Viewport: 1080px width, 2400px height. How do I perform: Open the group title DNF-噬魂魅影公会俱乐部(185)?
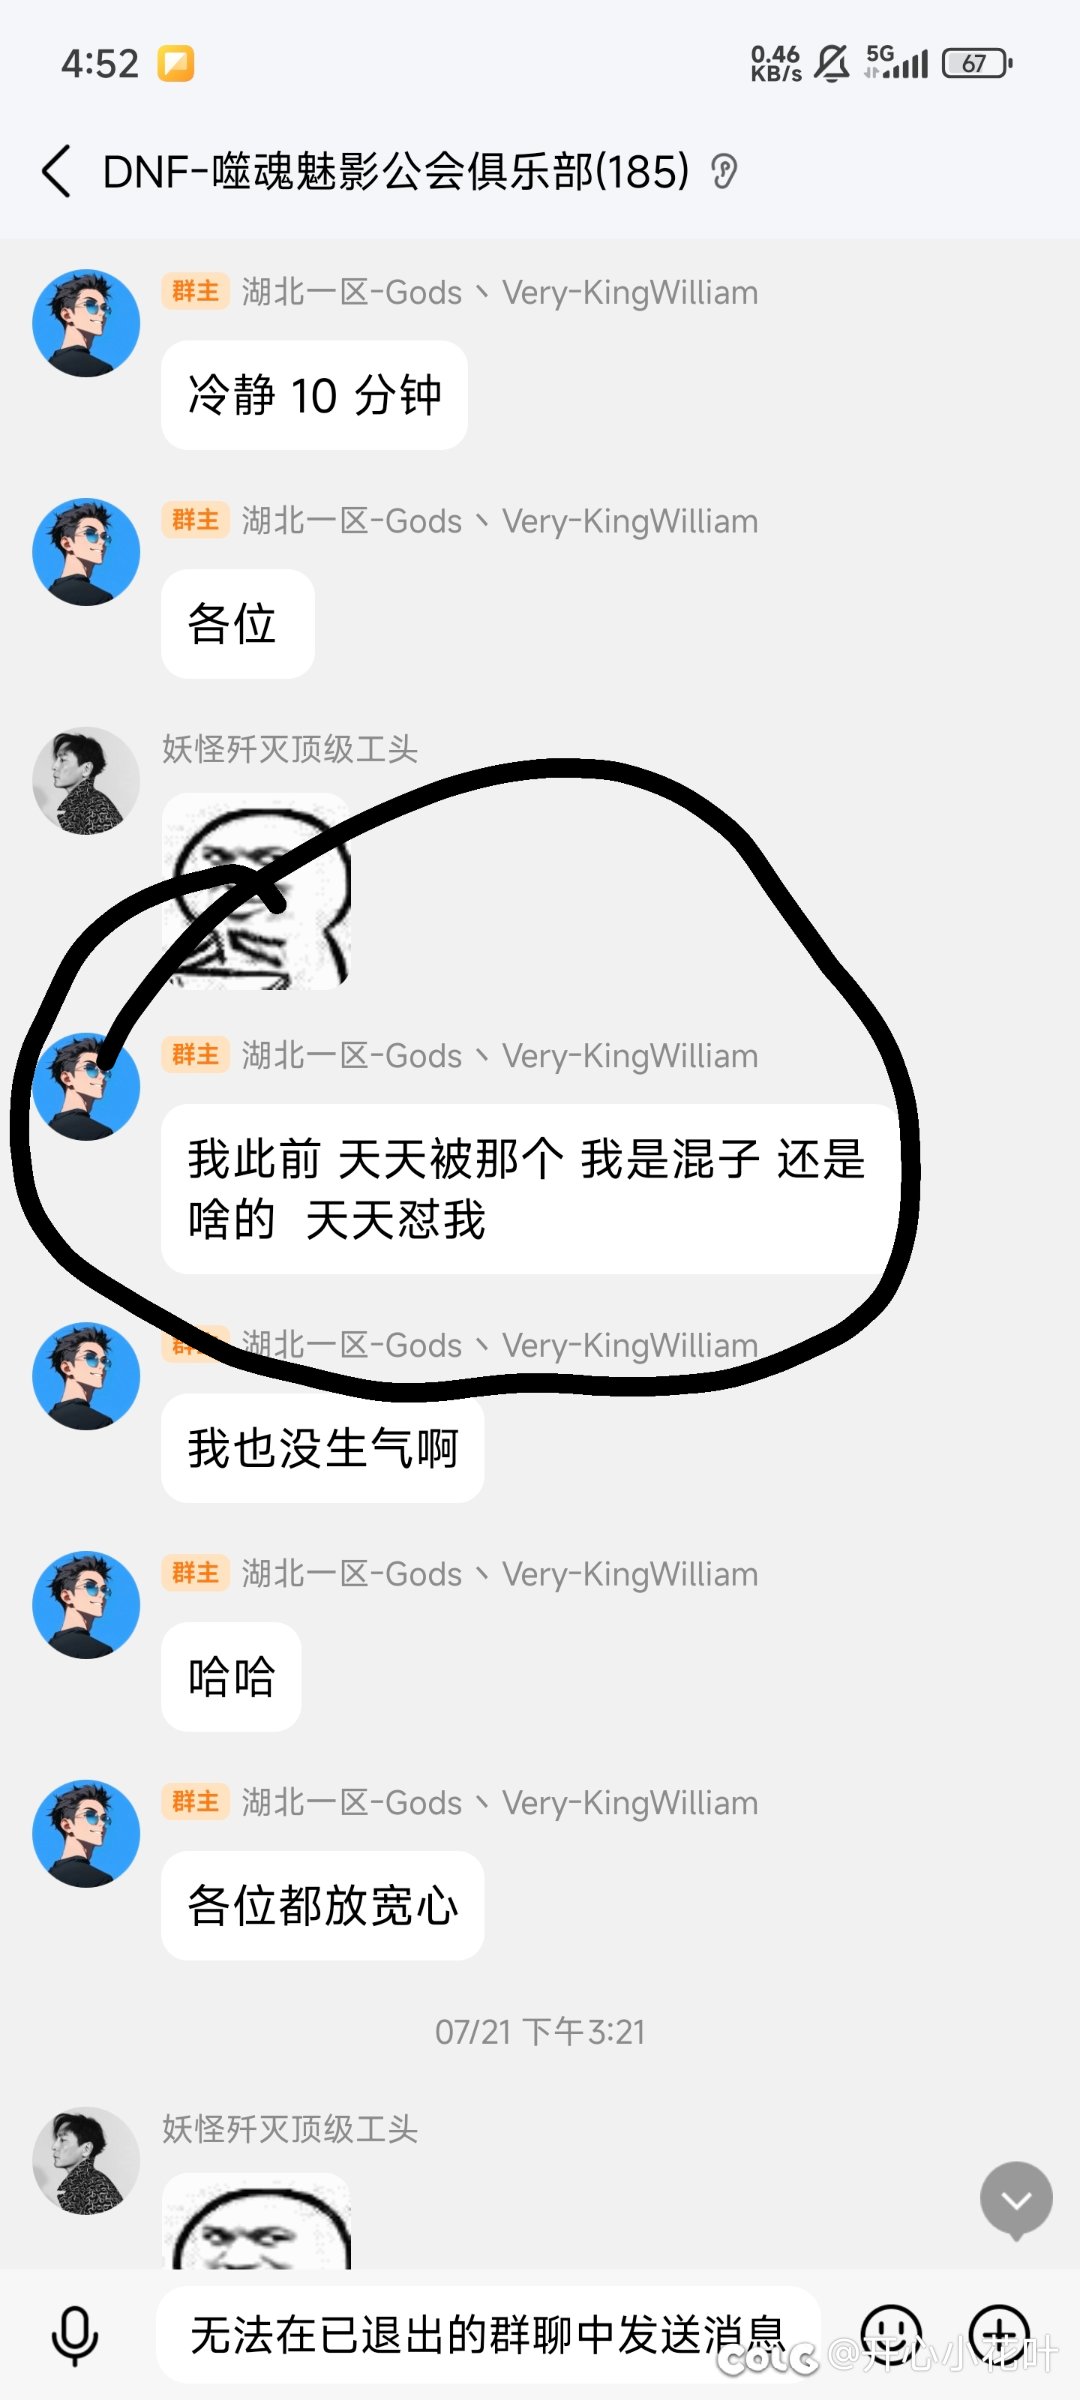point(396,171)
